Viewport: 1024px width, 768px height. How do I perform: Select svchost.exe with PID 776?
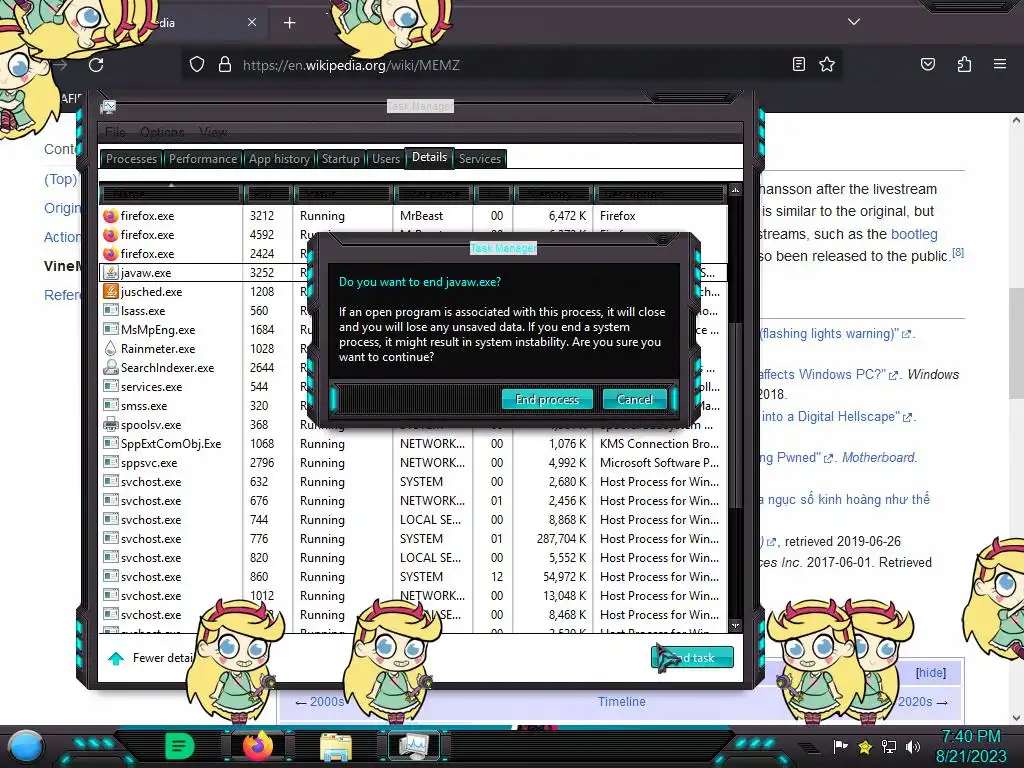coord(414,539)
